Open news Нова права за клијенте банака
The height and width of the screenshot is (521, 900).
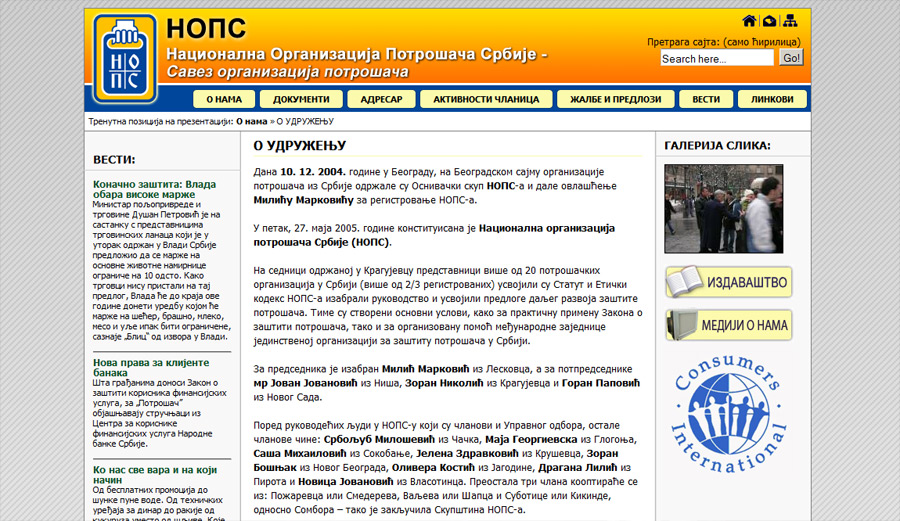point(151,368)
